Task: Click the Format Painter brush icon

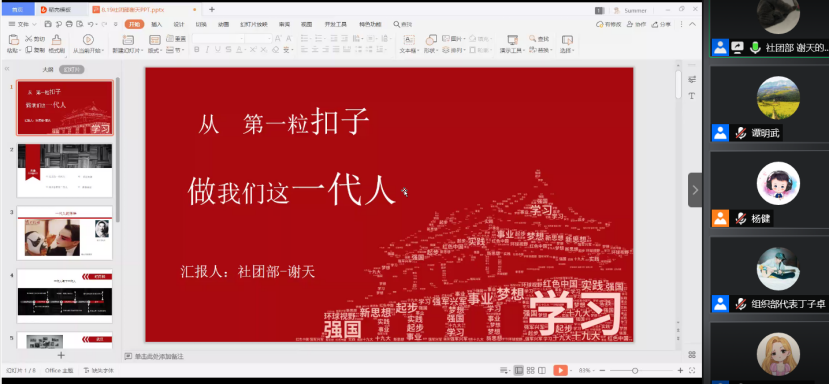Action: [x=57, y=40]
